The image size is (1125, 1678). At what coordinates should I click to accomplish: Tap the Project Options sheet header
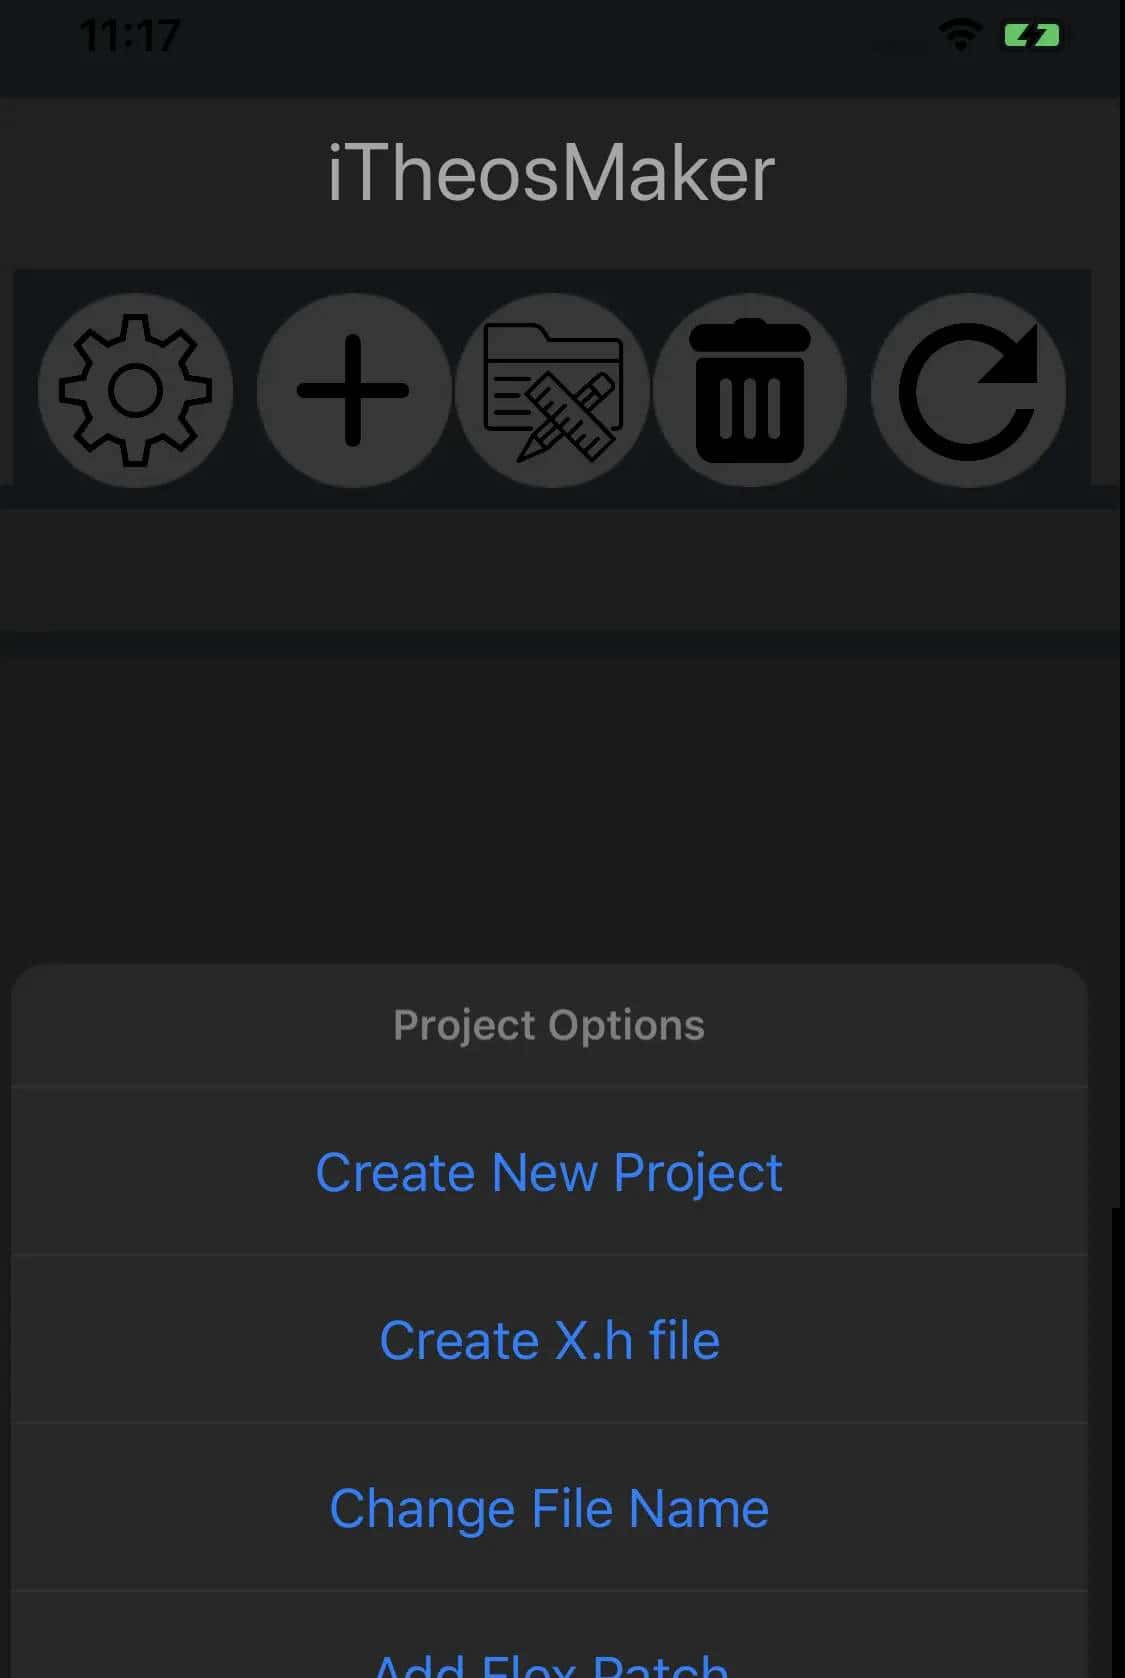(549, 1026)
